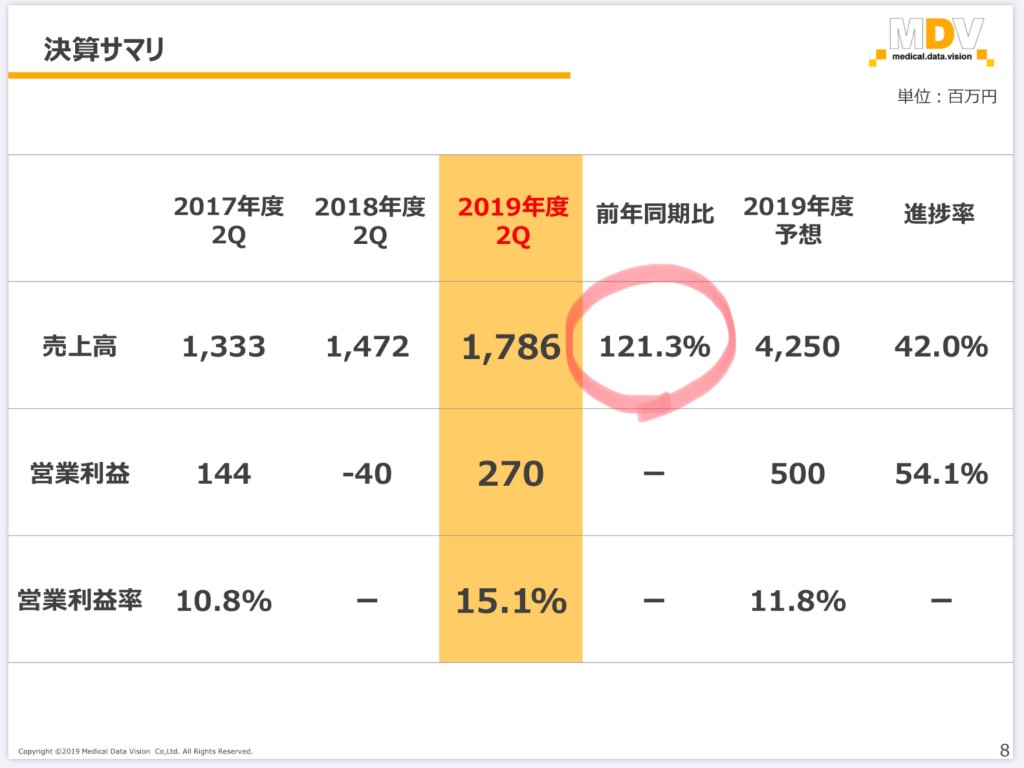1024x768 pixels.
Task: Select the 営業利益率 row label
Action: tap(80, 600)
